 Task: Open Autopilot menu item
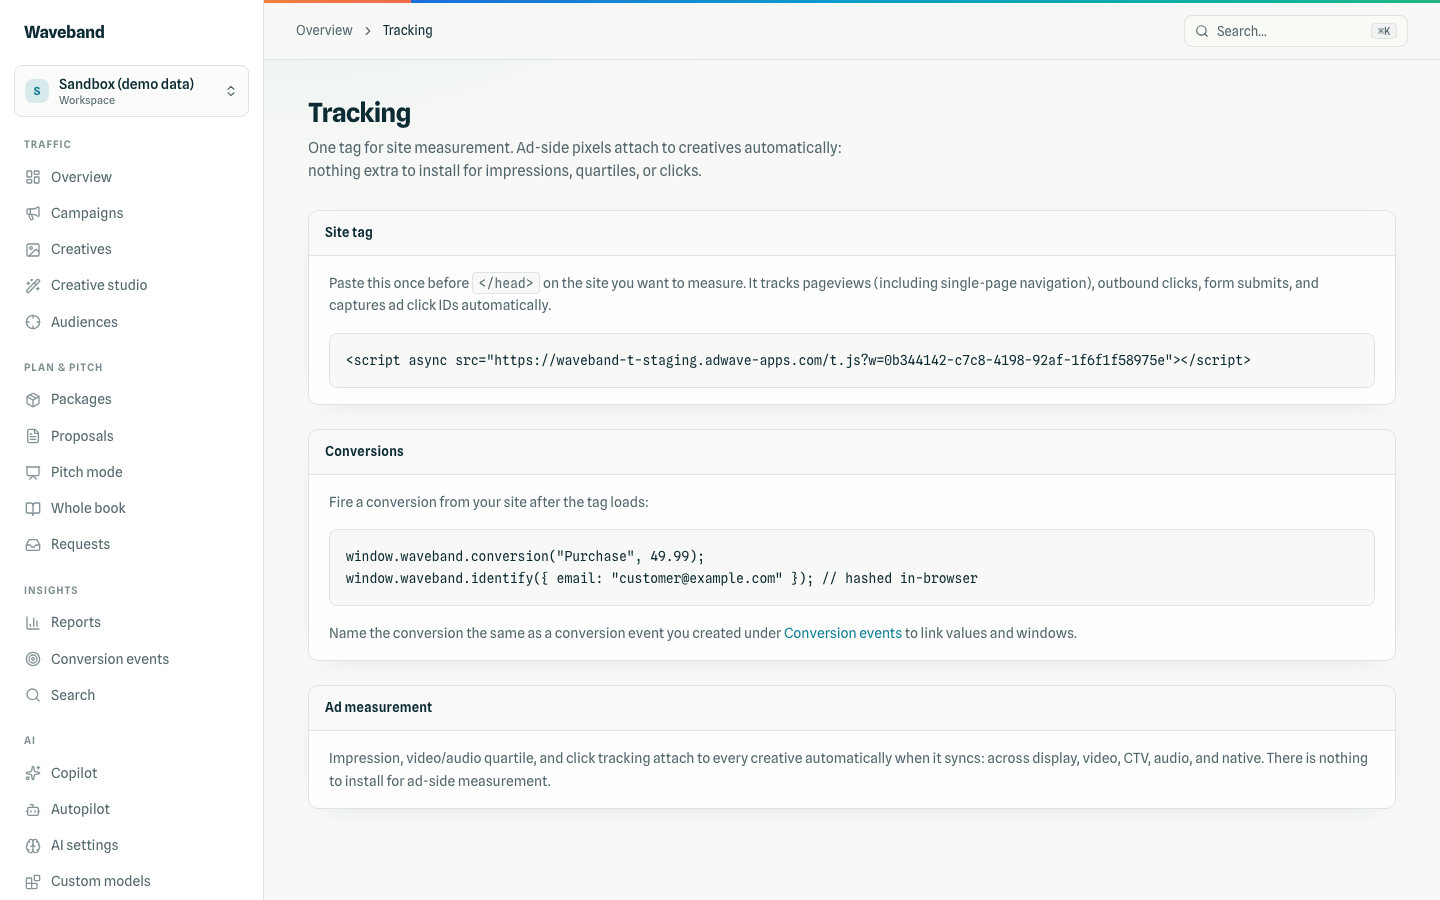131,809
